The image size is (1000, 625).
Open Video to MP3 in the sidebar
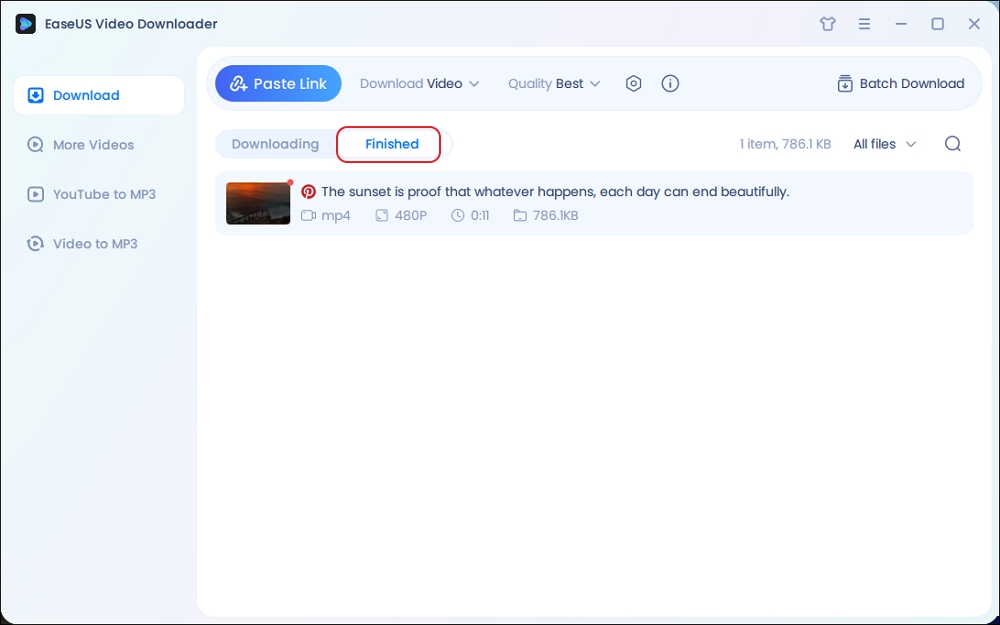pos(82,244)
